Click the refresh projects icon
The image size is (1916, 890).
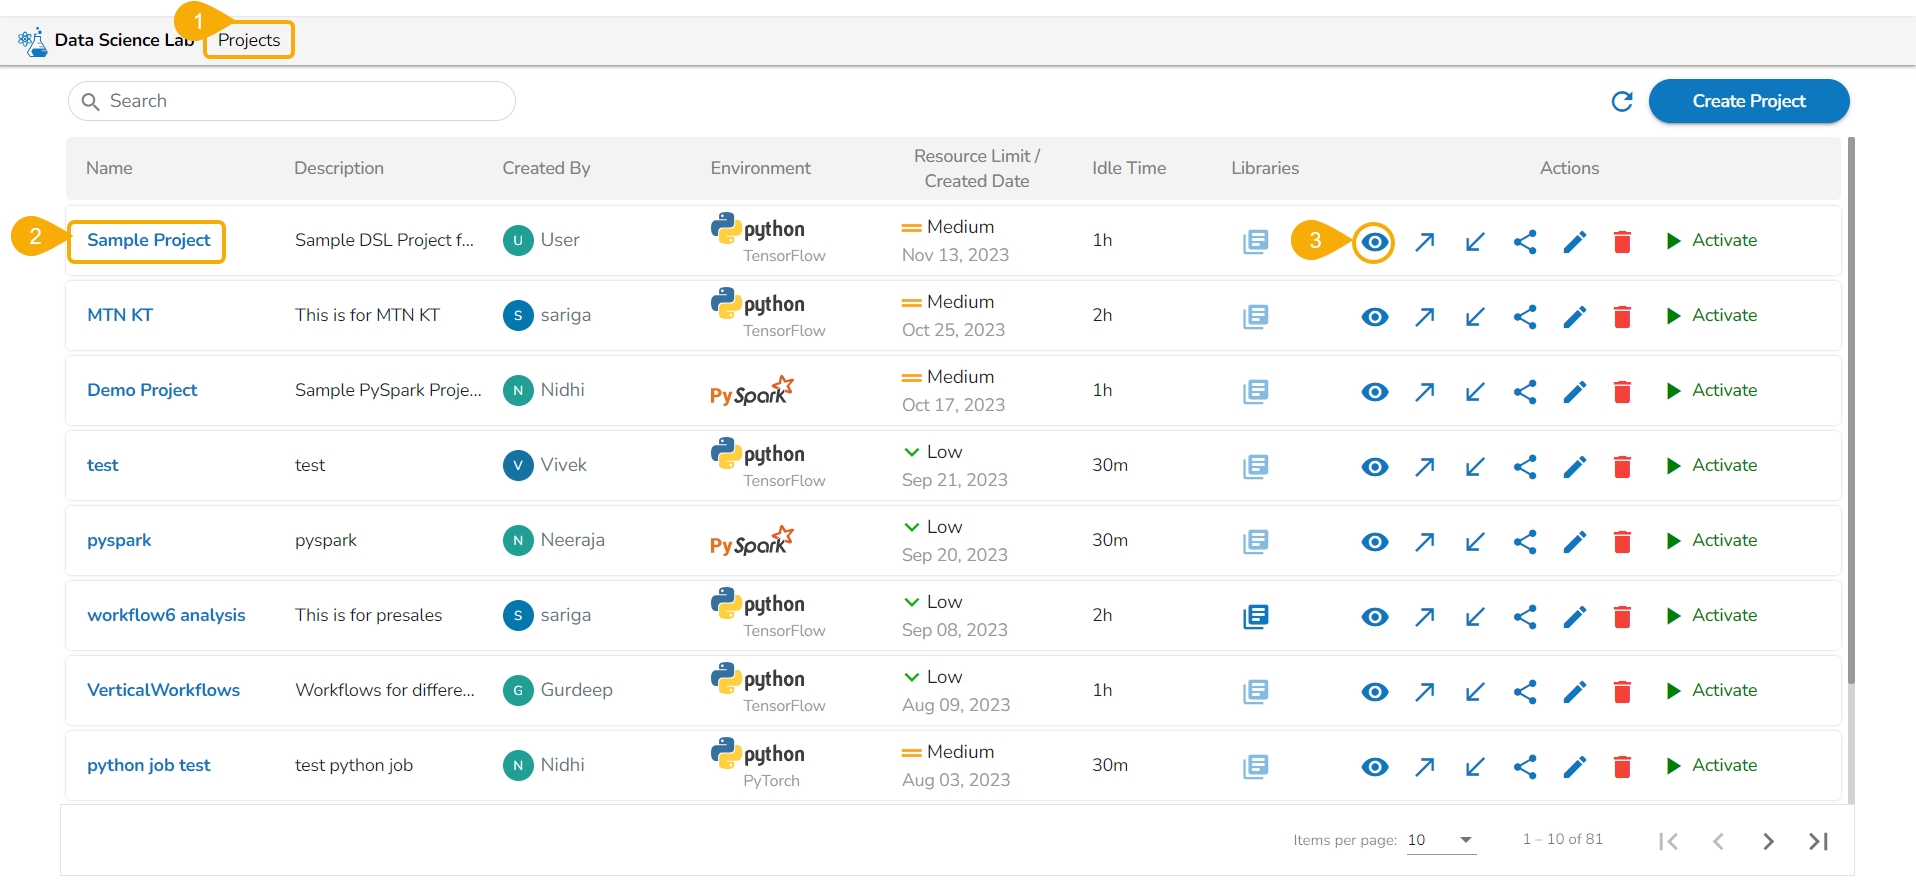(x=1621, y=101)
